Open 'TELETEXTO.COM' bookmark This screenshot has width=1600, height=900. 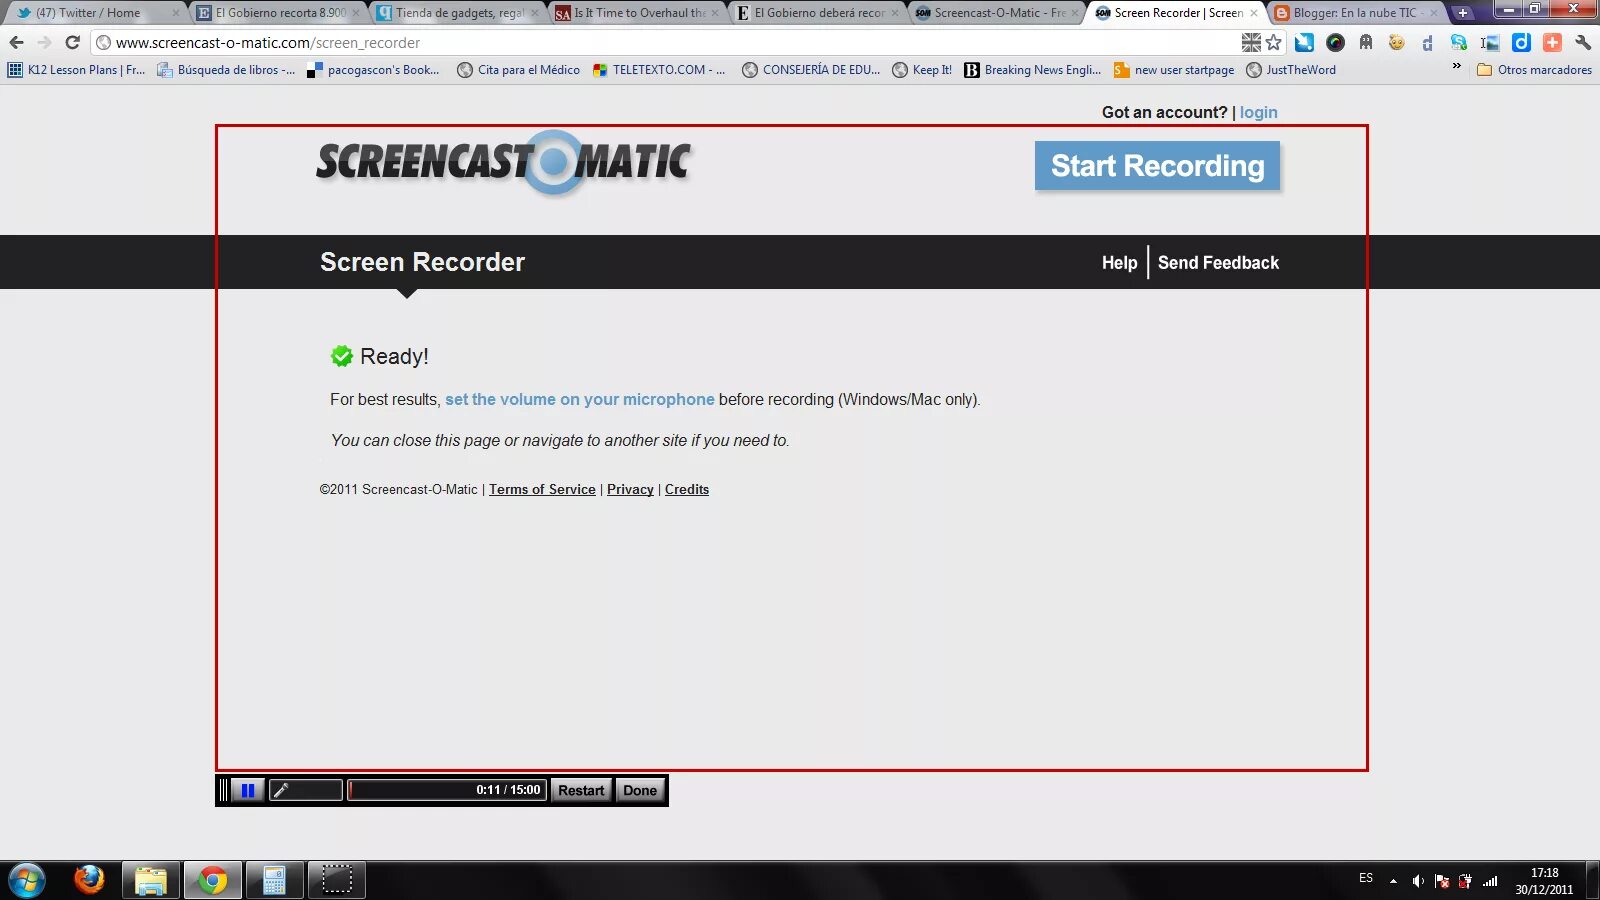coord(660,70)
